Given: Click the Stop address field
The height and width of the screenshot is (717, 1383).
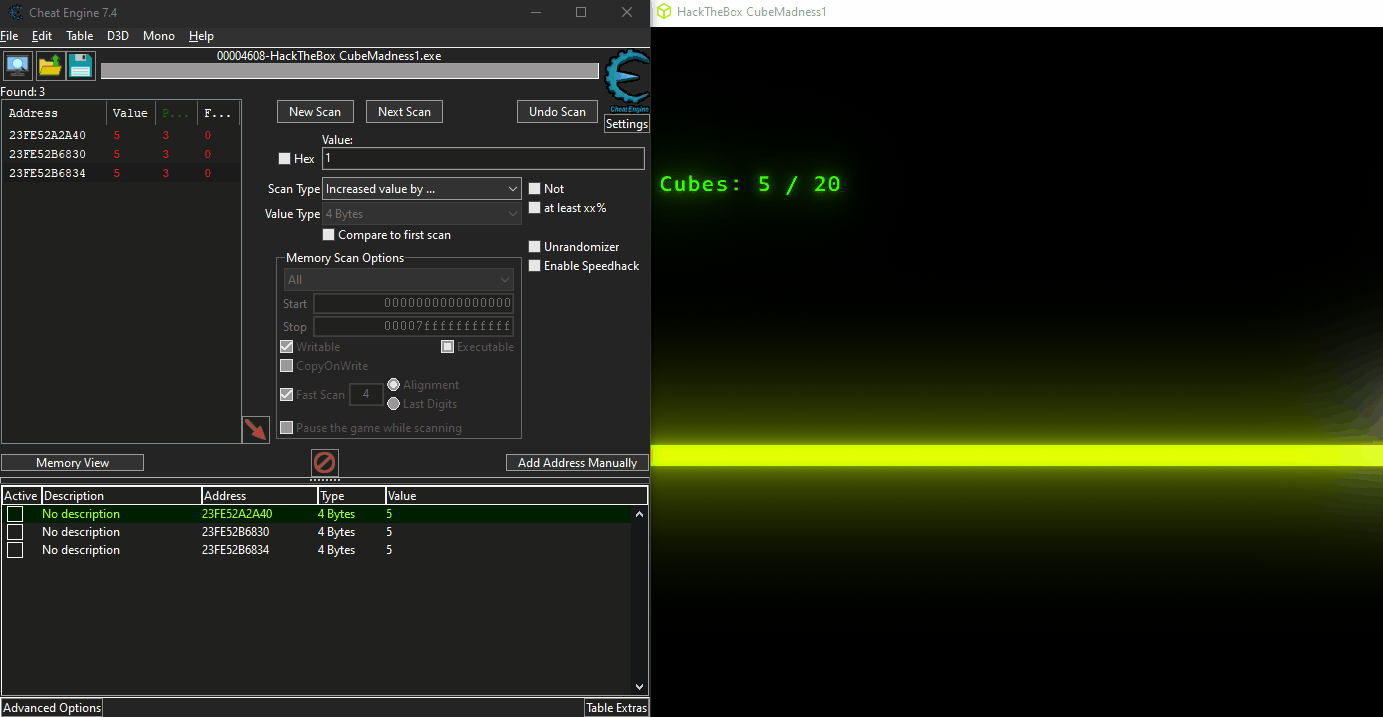Looking at the screenshot, I should point(413,327).
